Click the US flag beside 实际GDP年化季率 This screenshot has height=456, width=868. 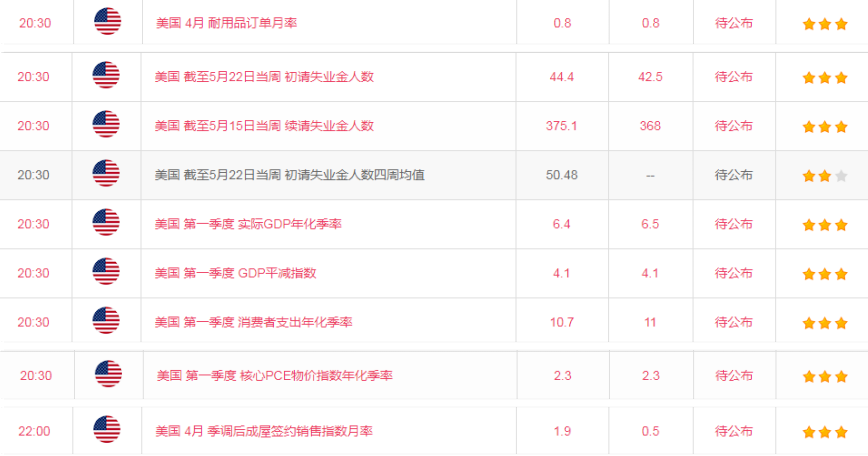[x=106, y=223]
